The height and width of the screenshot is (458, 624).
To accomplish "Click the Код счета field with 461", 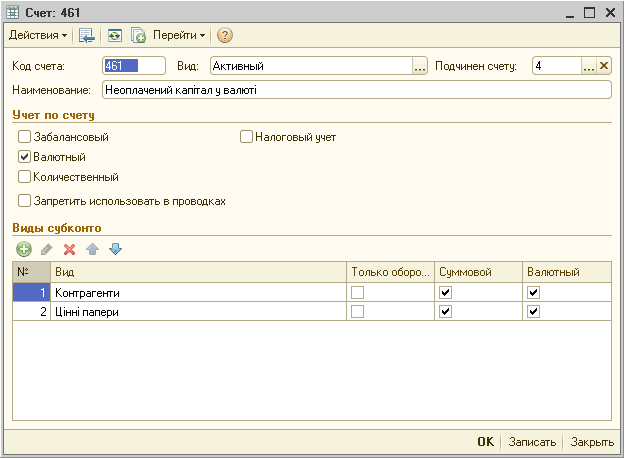I will click(x=134, y=66).
